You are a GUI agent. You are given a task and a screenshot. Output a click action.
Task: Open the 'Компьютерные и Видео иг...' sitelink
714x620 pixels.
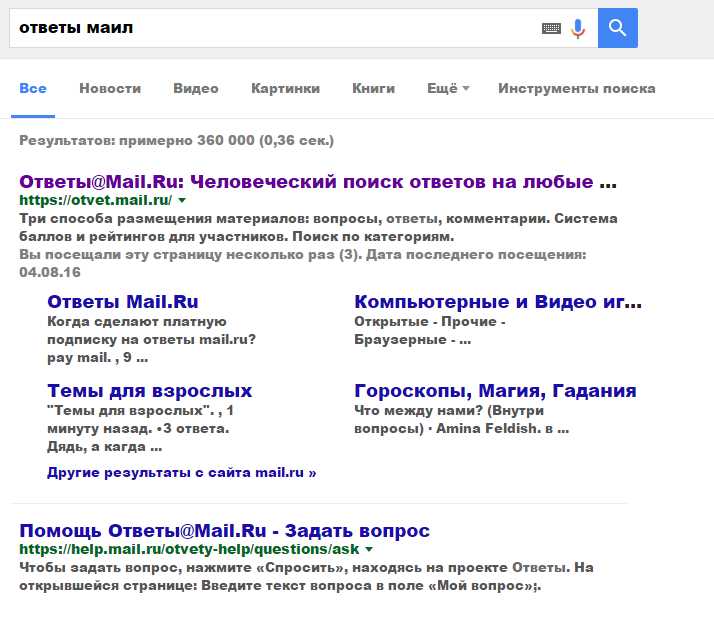498,302
